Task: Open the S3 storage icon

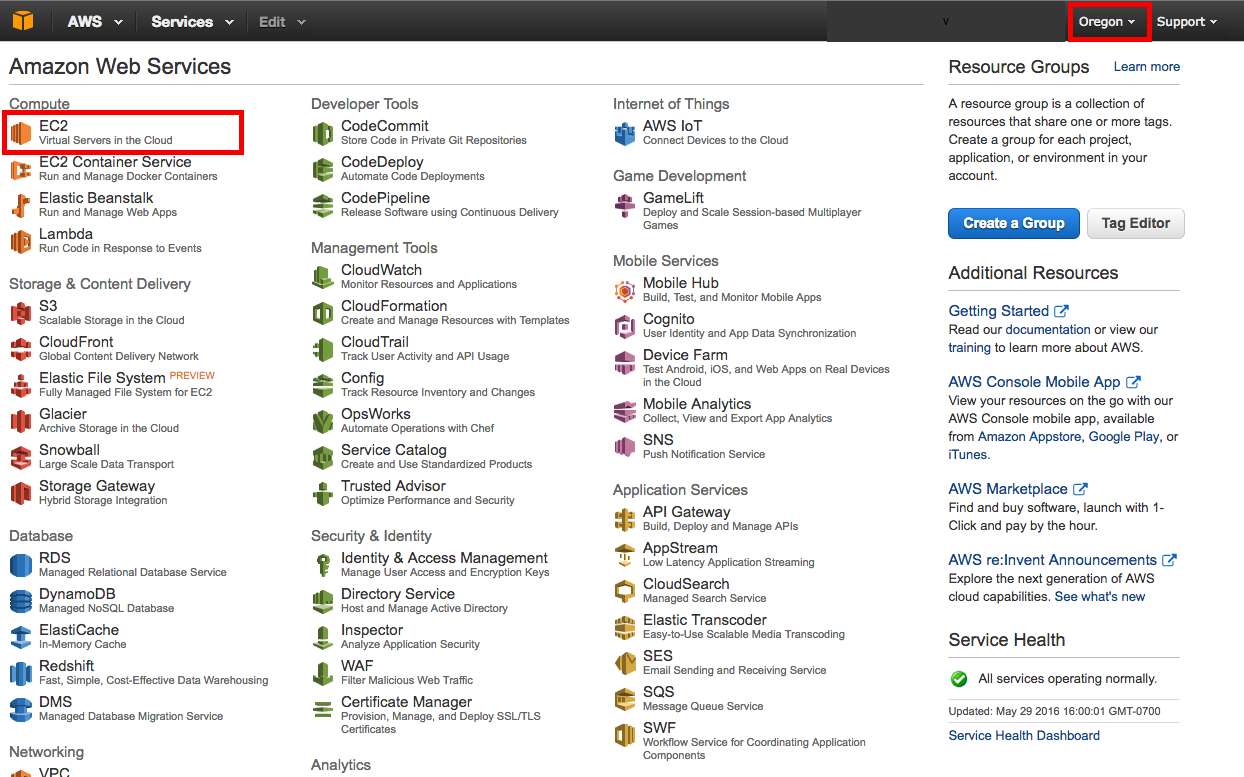Action: pyautogui.click(x=21, y=313)
